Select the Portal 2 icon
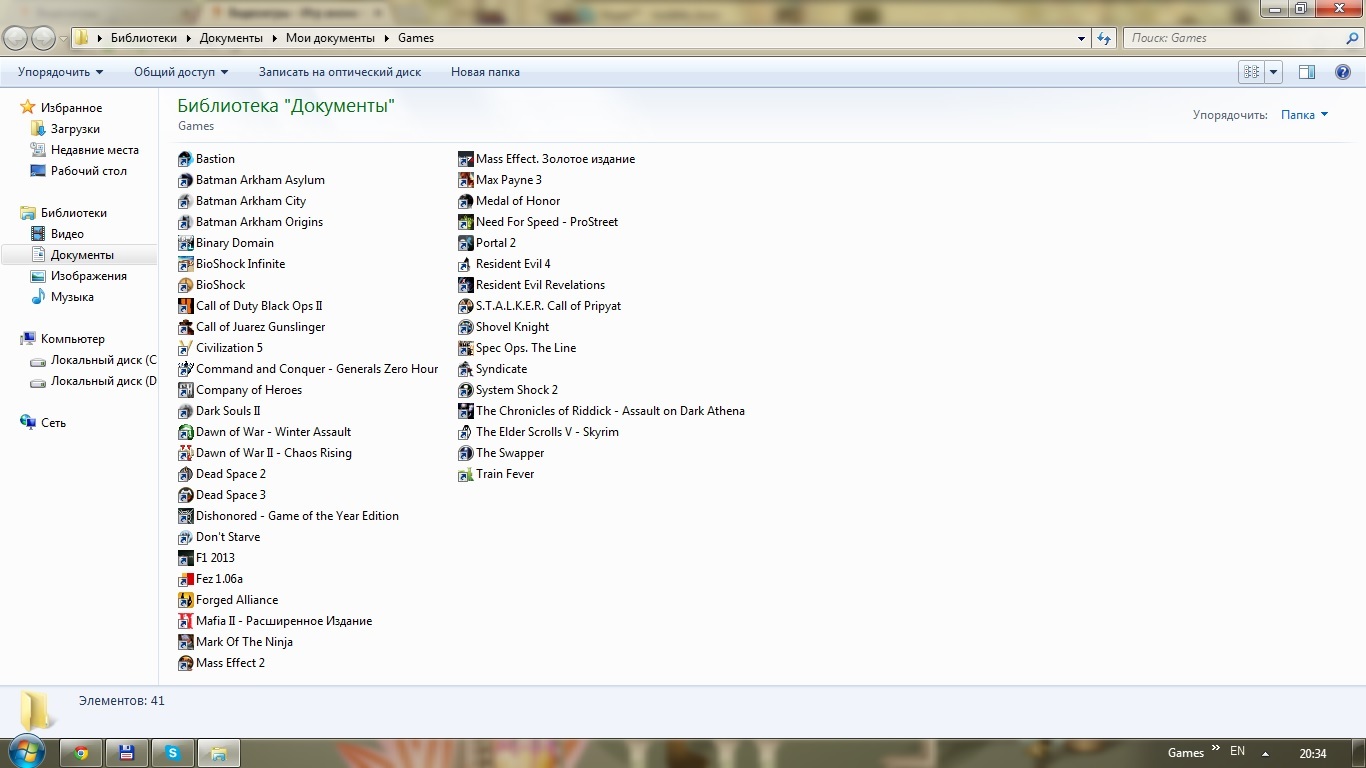1366x768 pixels. coord(465,243)
